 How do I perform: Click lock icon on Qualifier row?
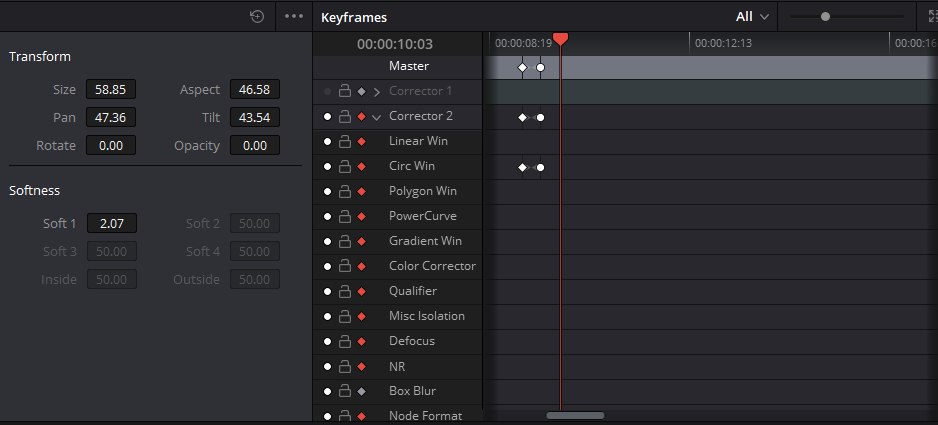pyautogui.click(x=344, y=291)
